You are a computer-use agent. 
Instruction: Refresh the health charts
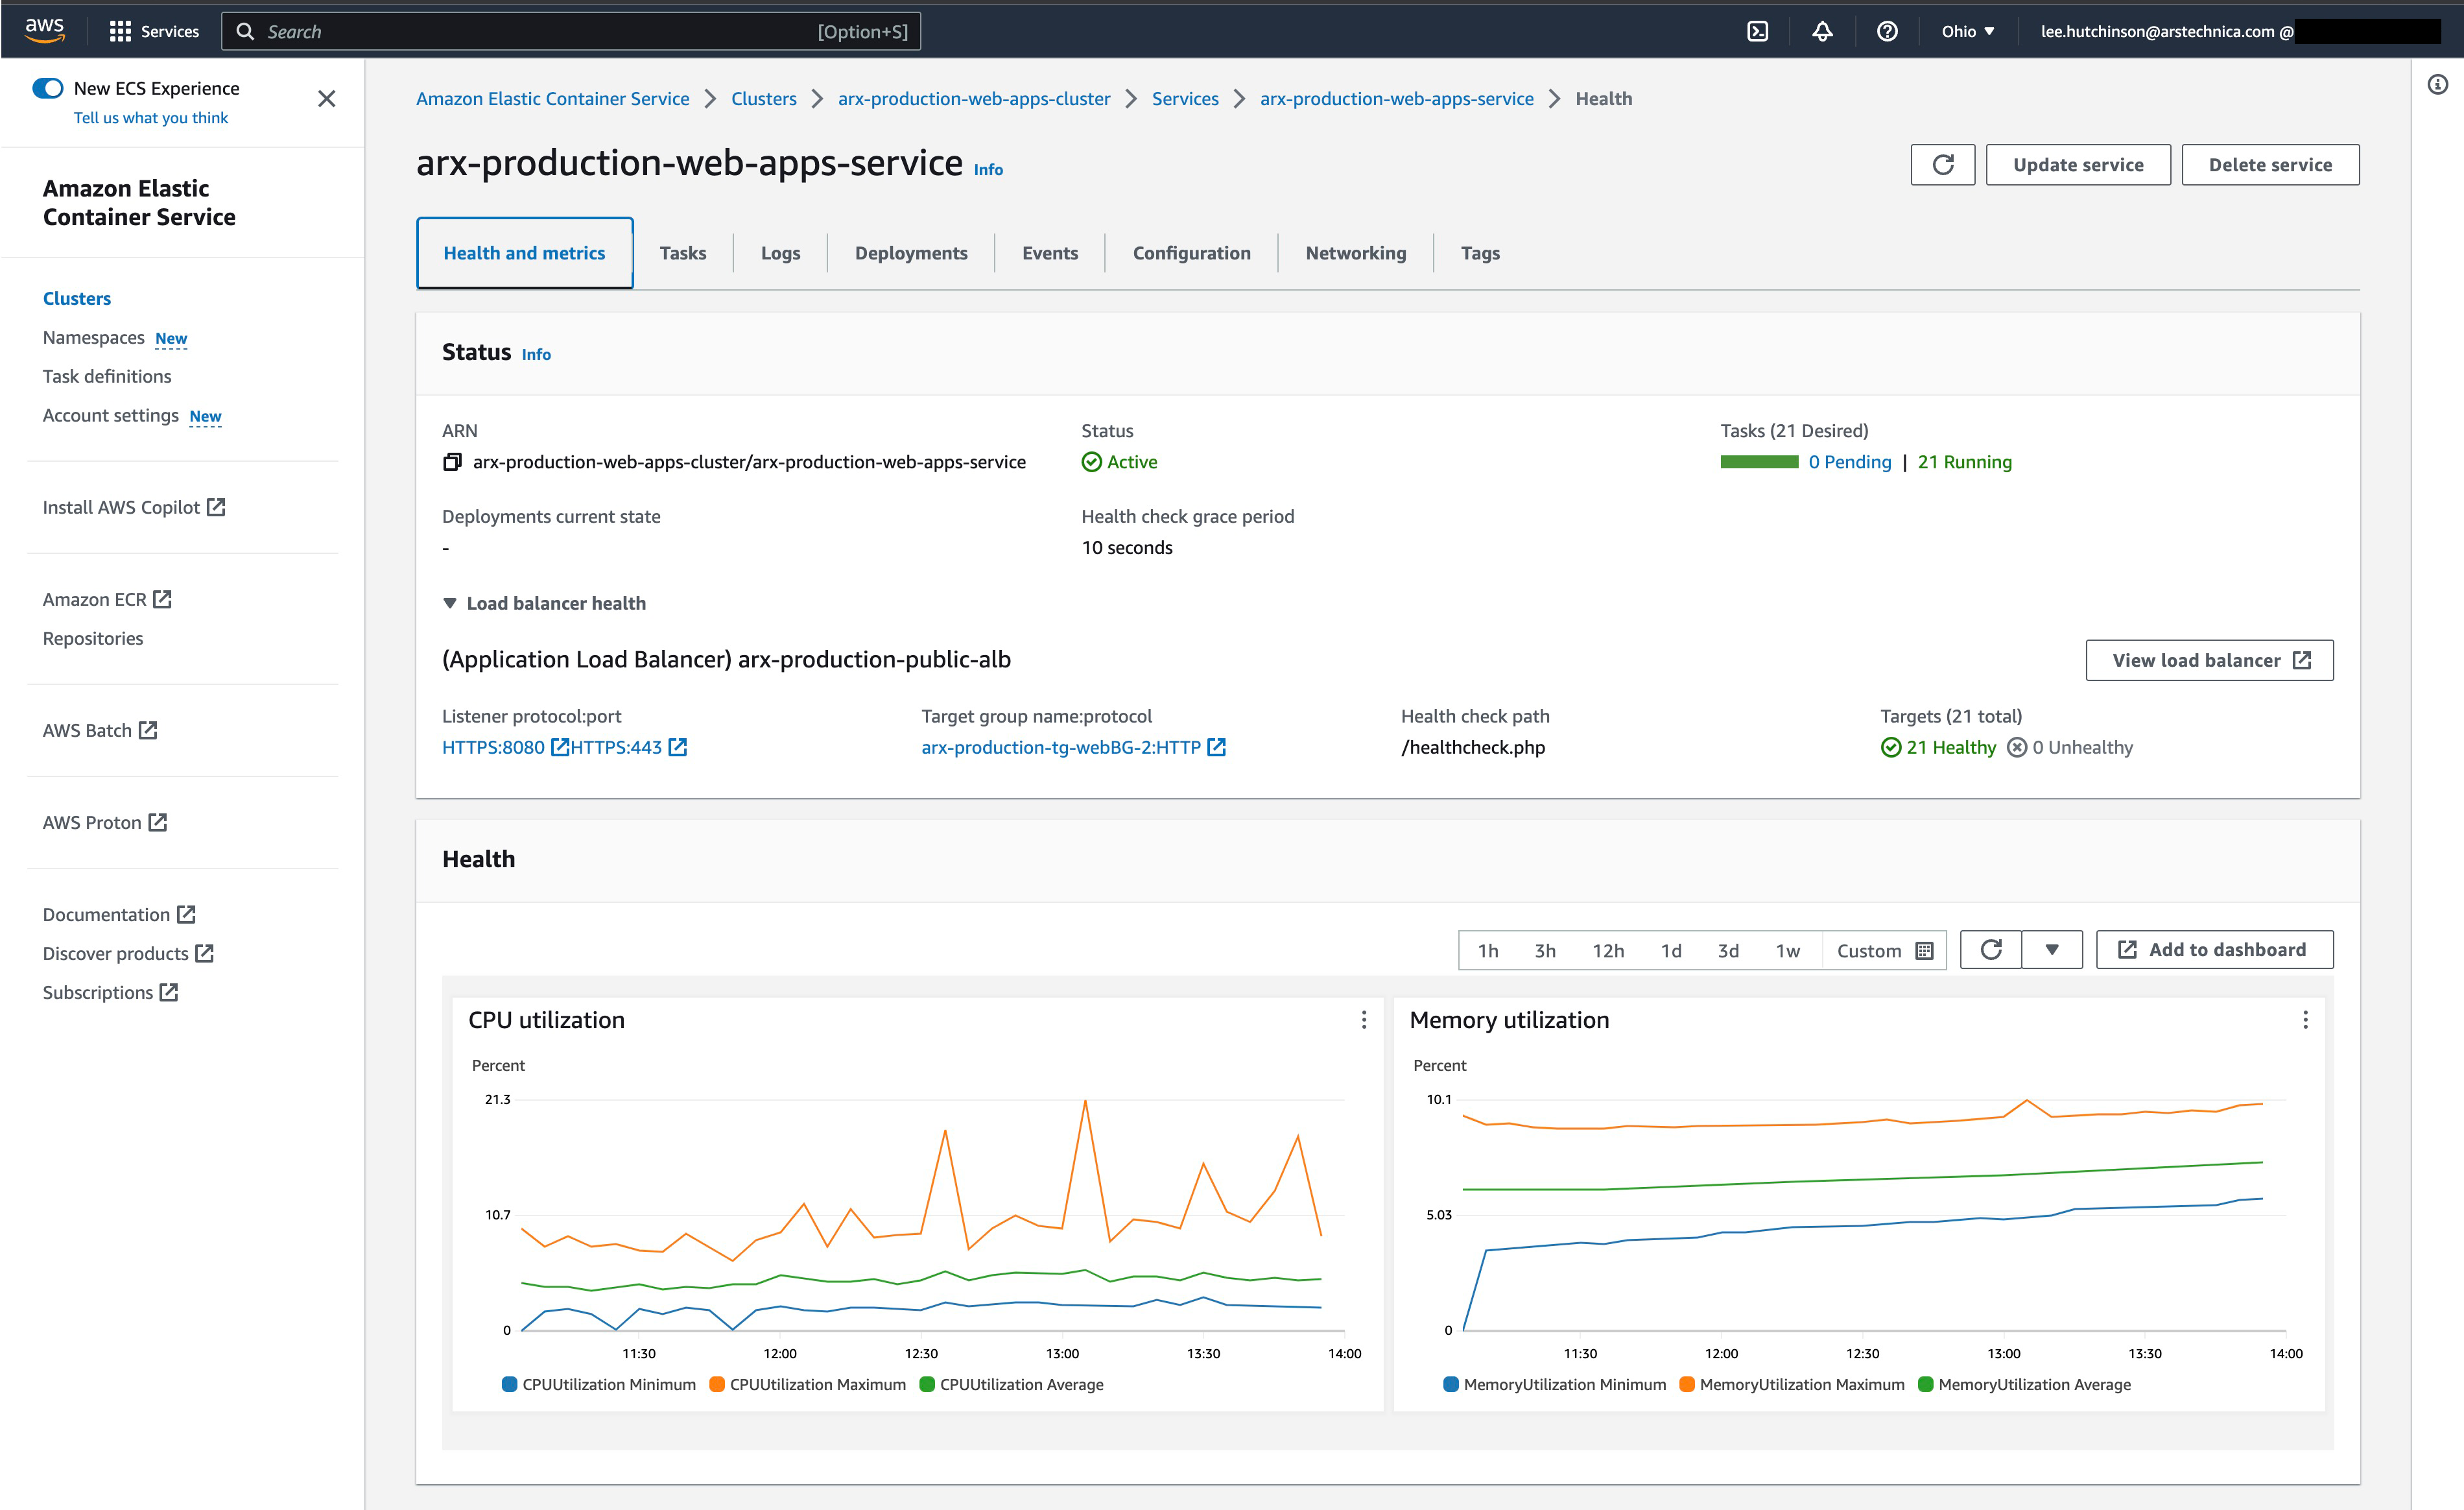[x=1990, y=950]
